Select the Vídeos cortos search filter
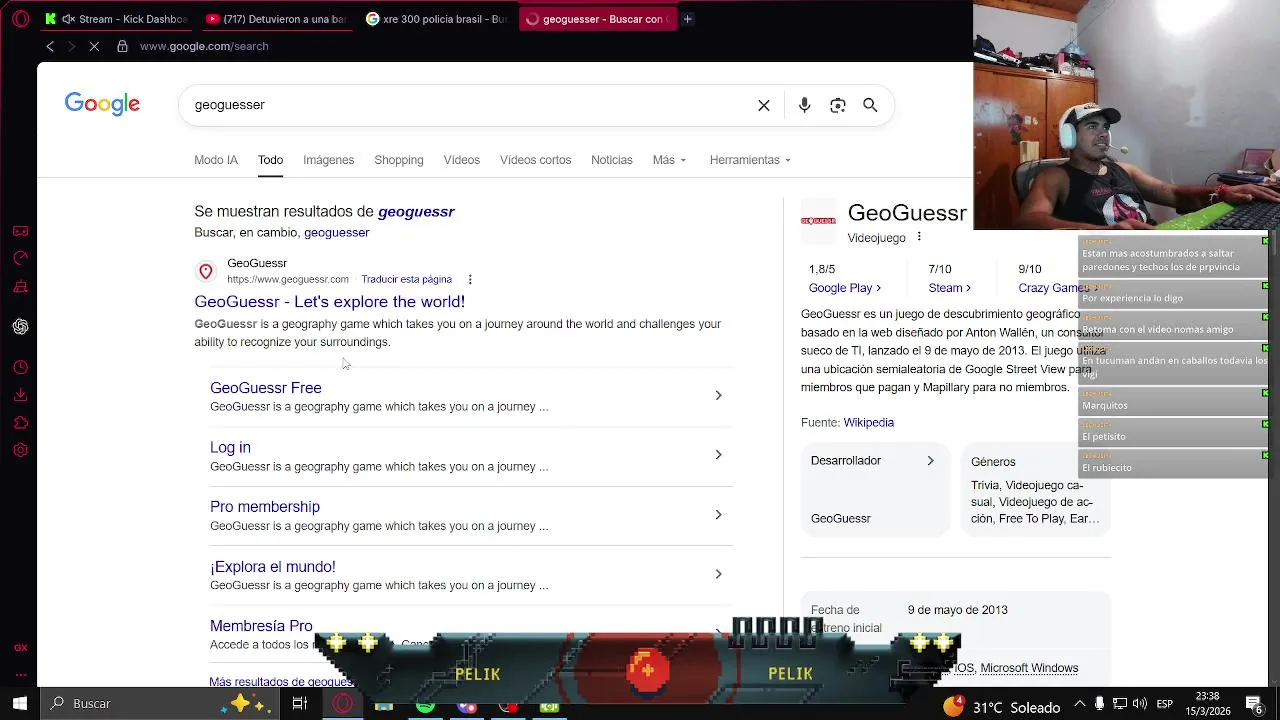1280x720 pixels. pos(536,160)
